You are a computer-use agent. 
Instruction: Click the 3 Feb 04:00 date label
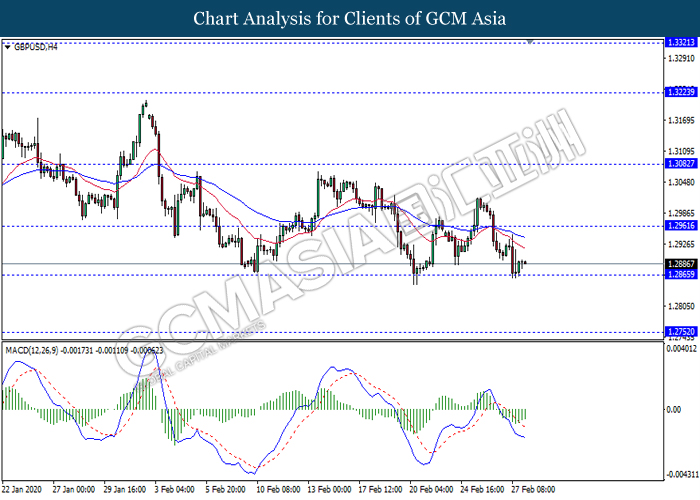tap(175, 489)
